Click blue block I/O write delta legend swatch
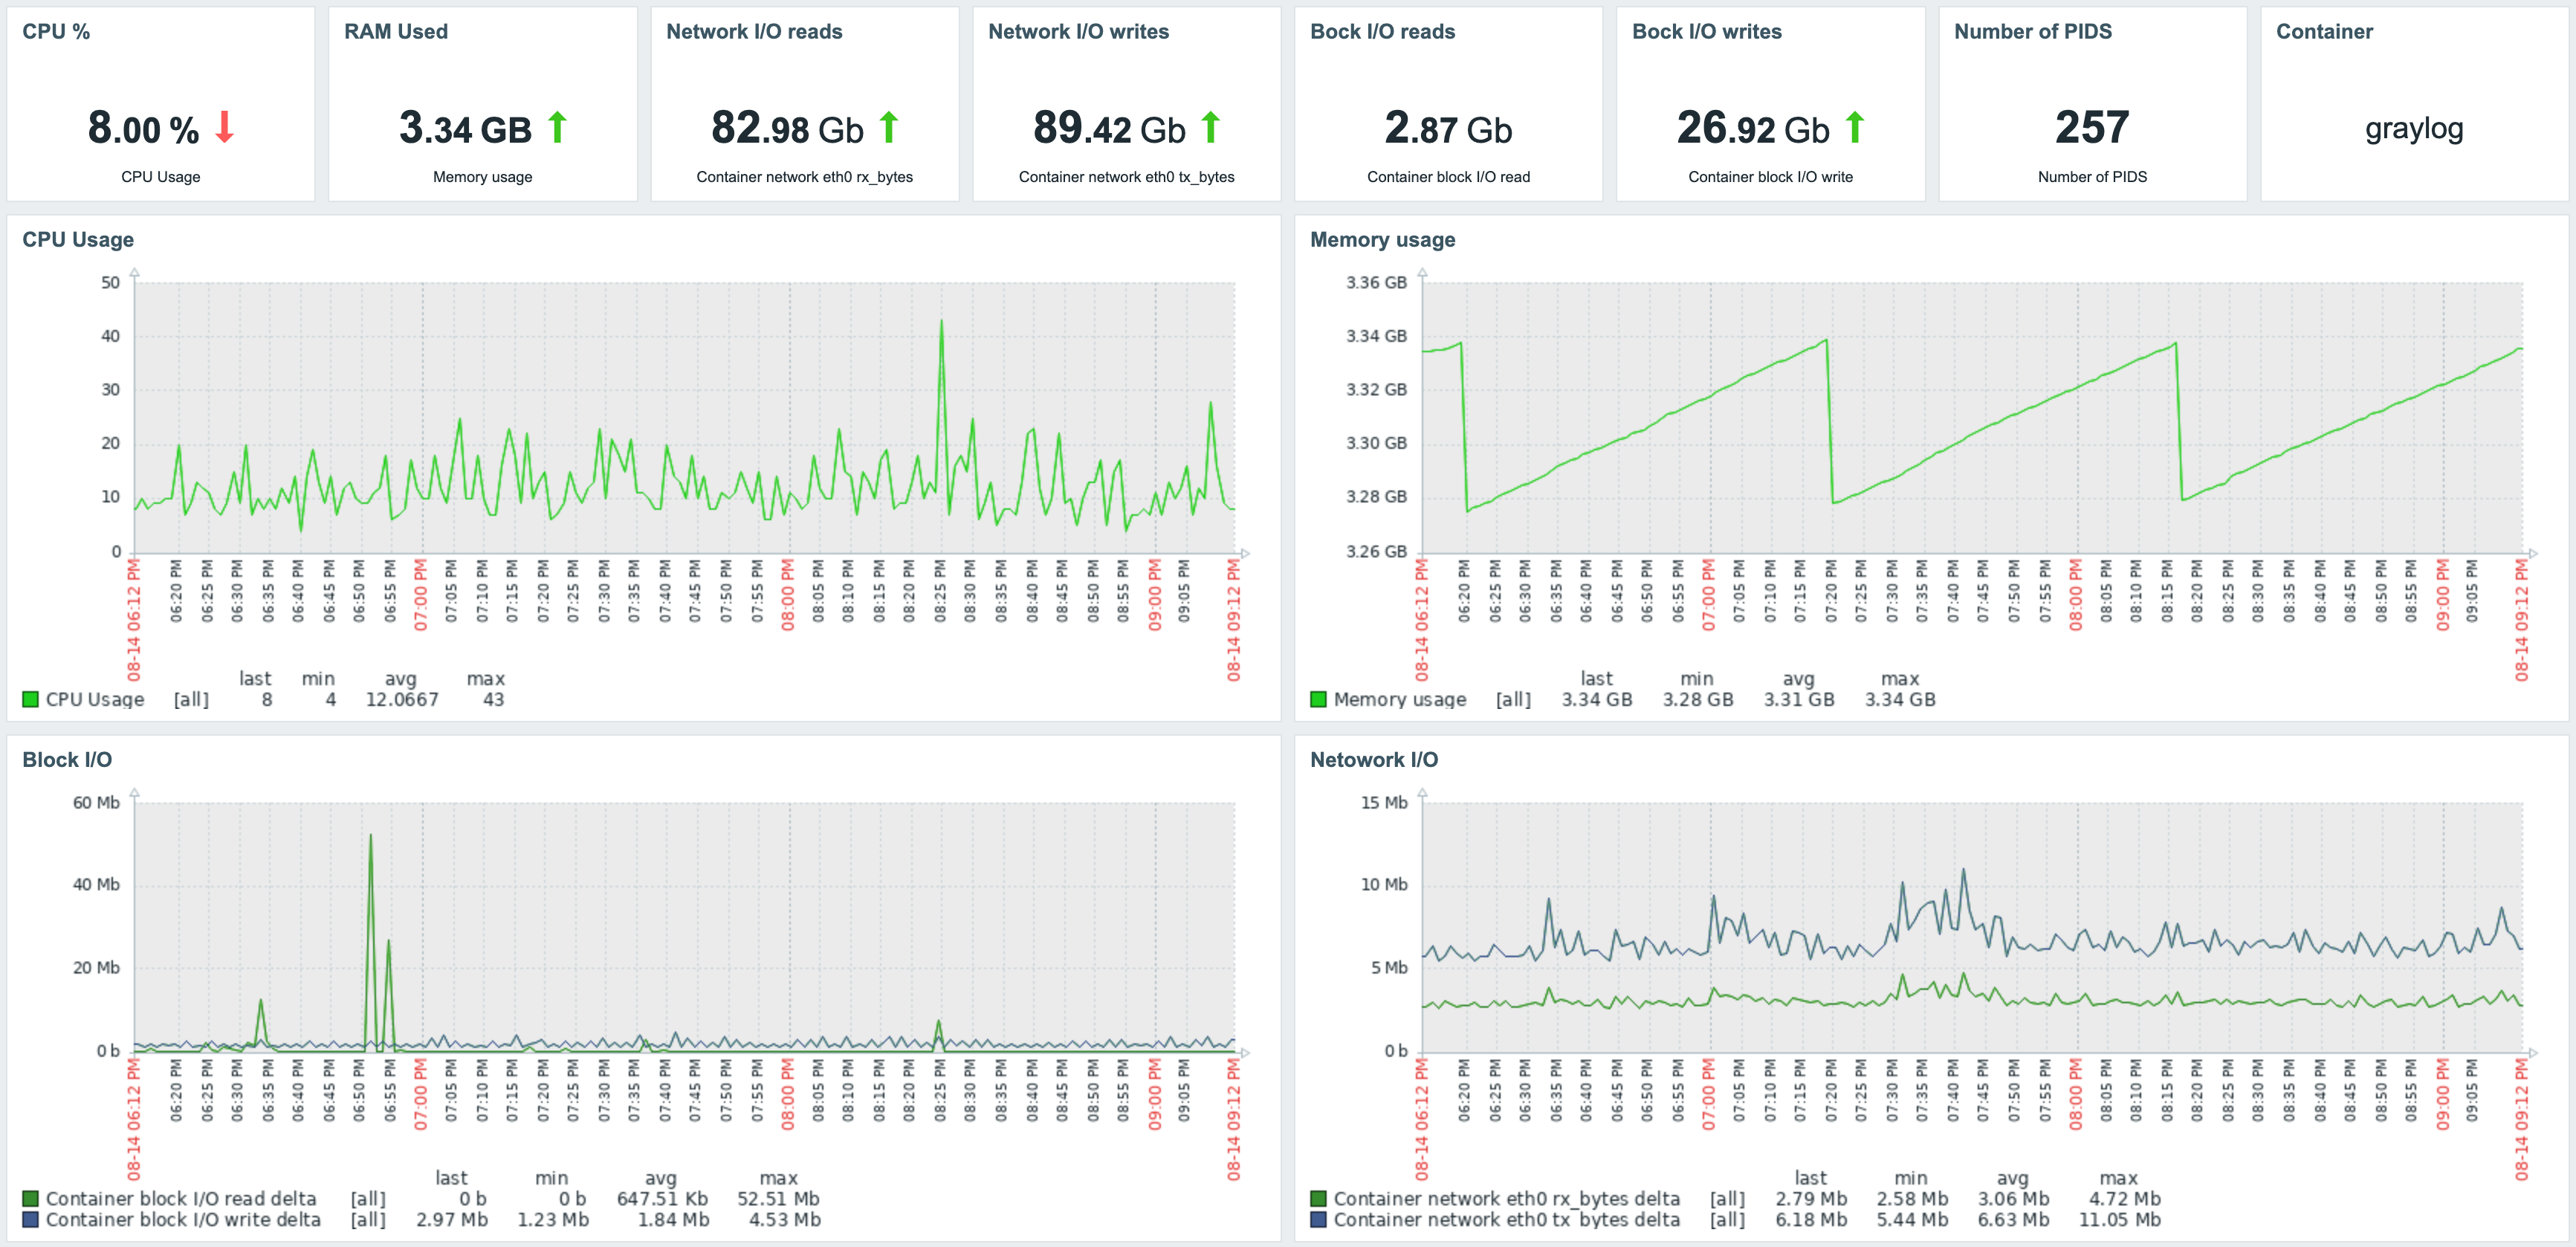 click(x=30, y=1219)
